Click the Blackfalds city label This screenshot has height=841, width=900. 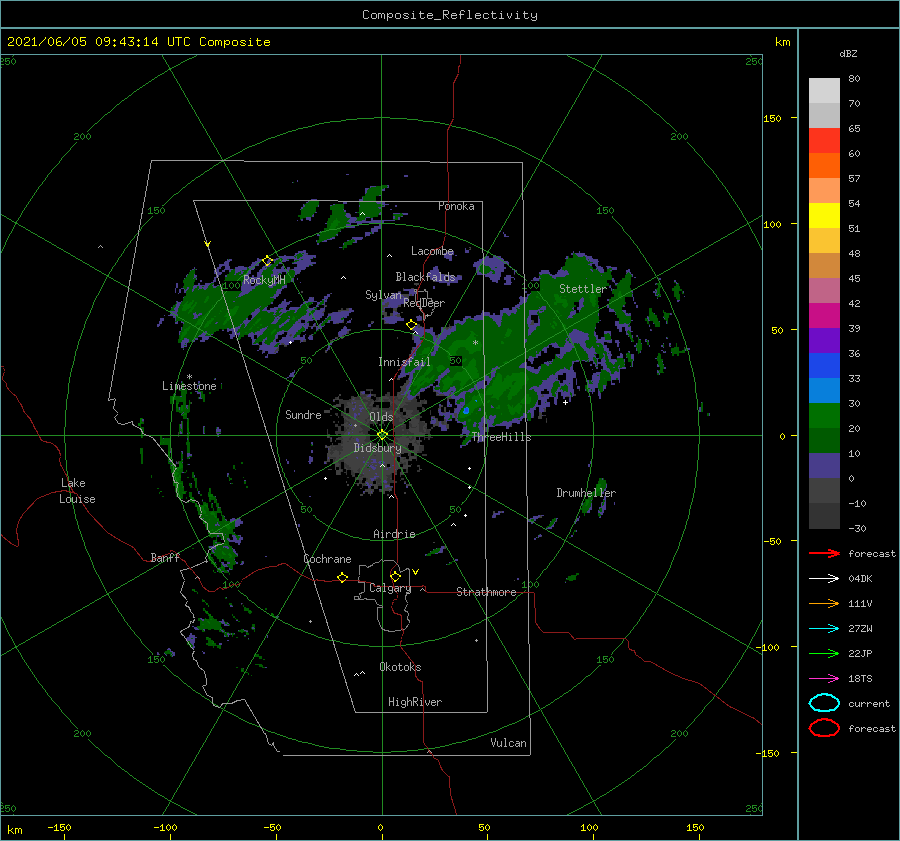425,277
